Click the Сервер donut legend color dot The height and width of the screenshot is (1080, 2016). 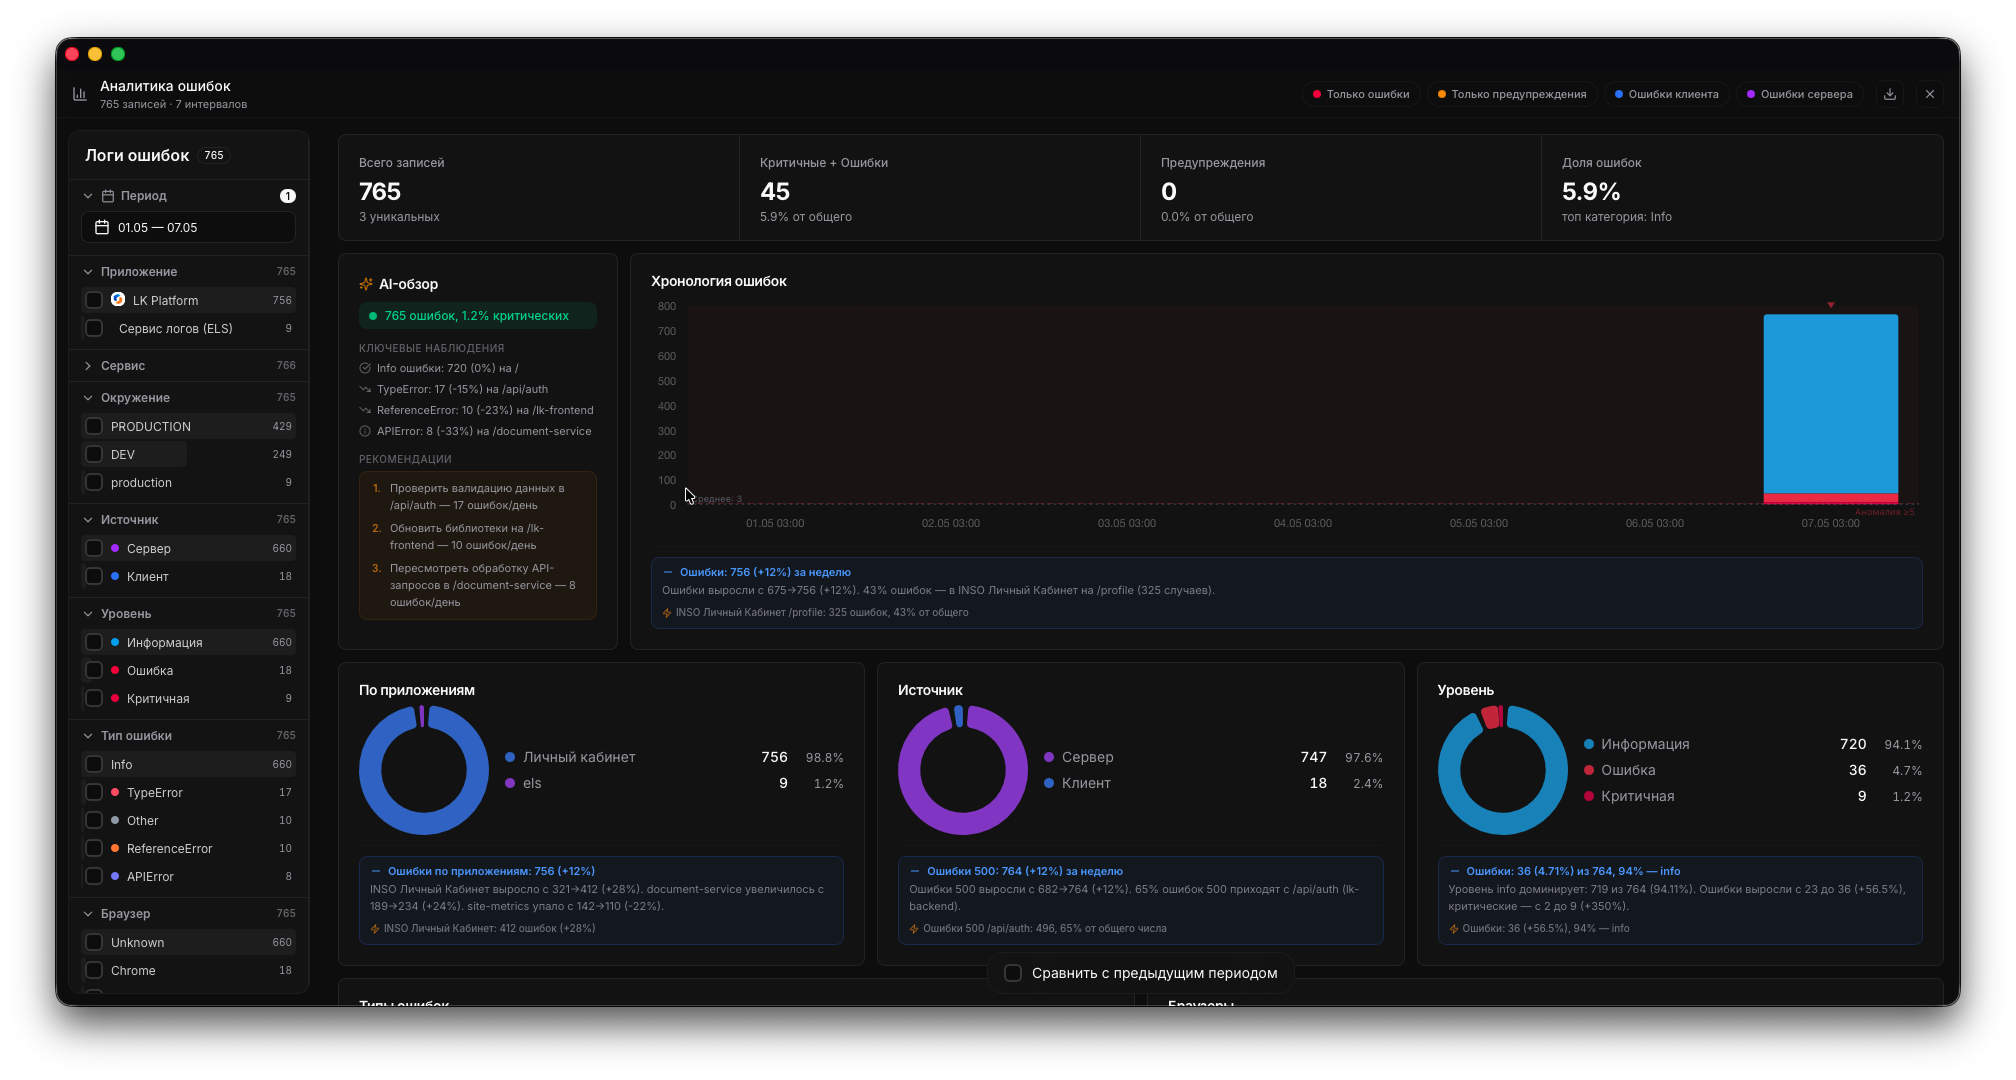(1049, 757)
